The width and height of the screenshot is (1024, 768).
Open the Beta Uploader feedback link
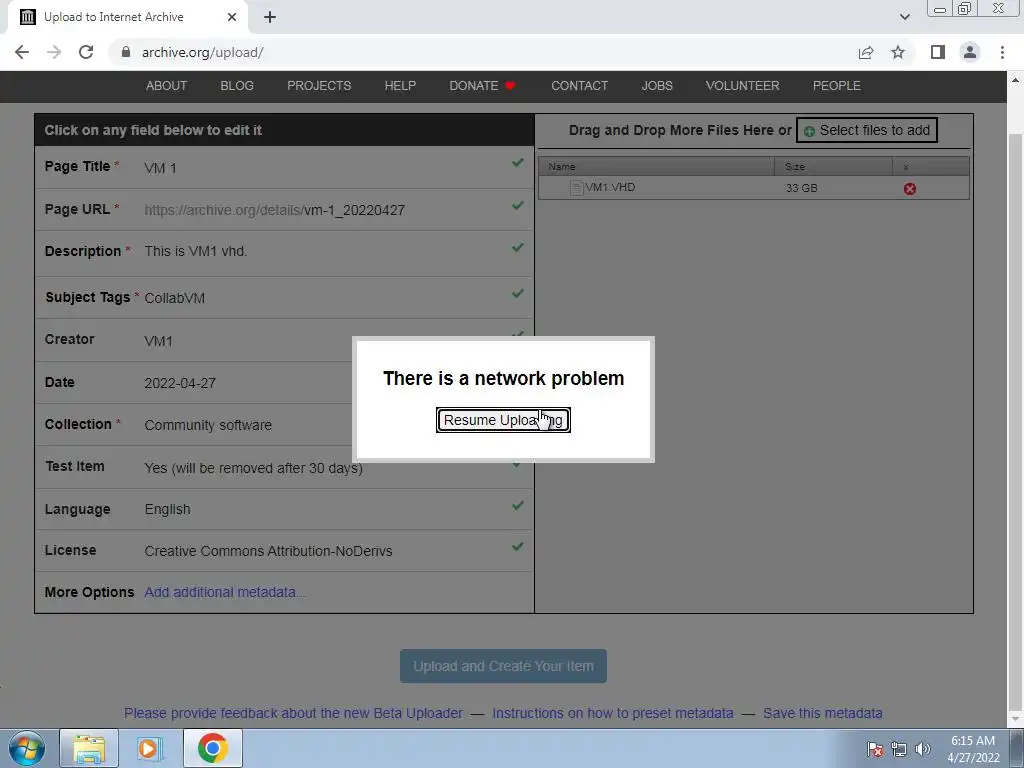[293, 713]
